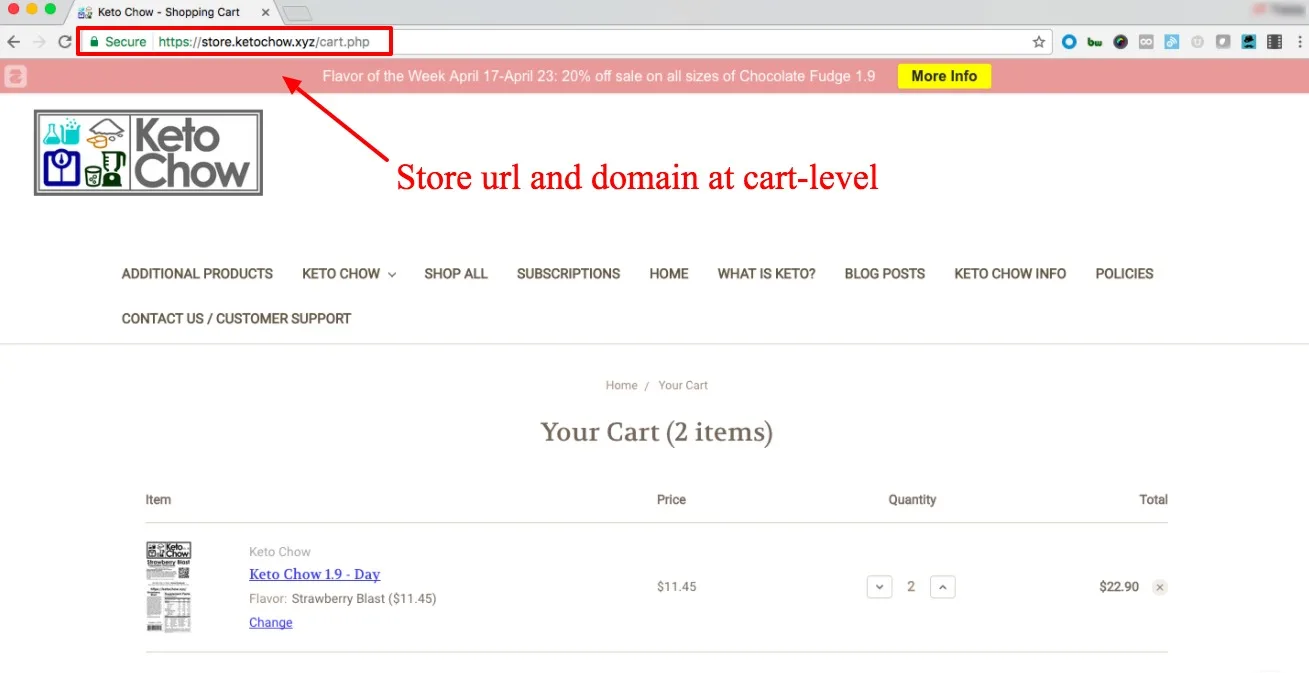Select SHOP ALL from the navigation menu
The image size is (1309, 673).
(x=456, y=273)
